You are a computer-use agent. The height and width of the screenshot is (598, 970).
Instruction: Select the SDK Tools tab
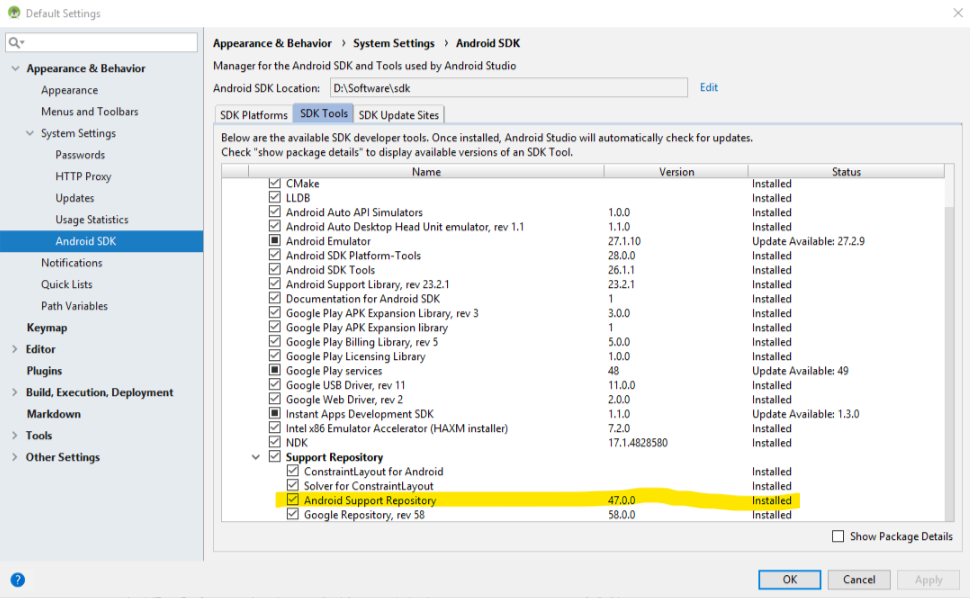point(324,114)
